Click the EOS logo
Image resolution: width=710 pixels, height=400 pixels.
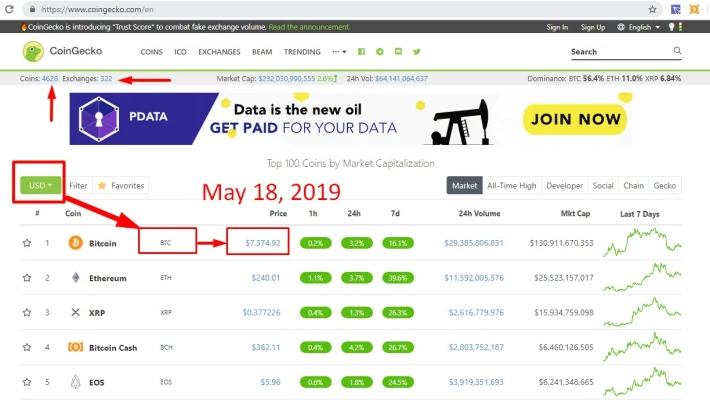(76, 382)
